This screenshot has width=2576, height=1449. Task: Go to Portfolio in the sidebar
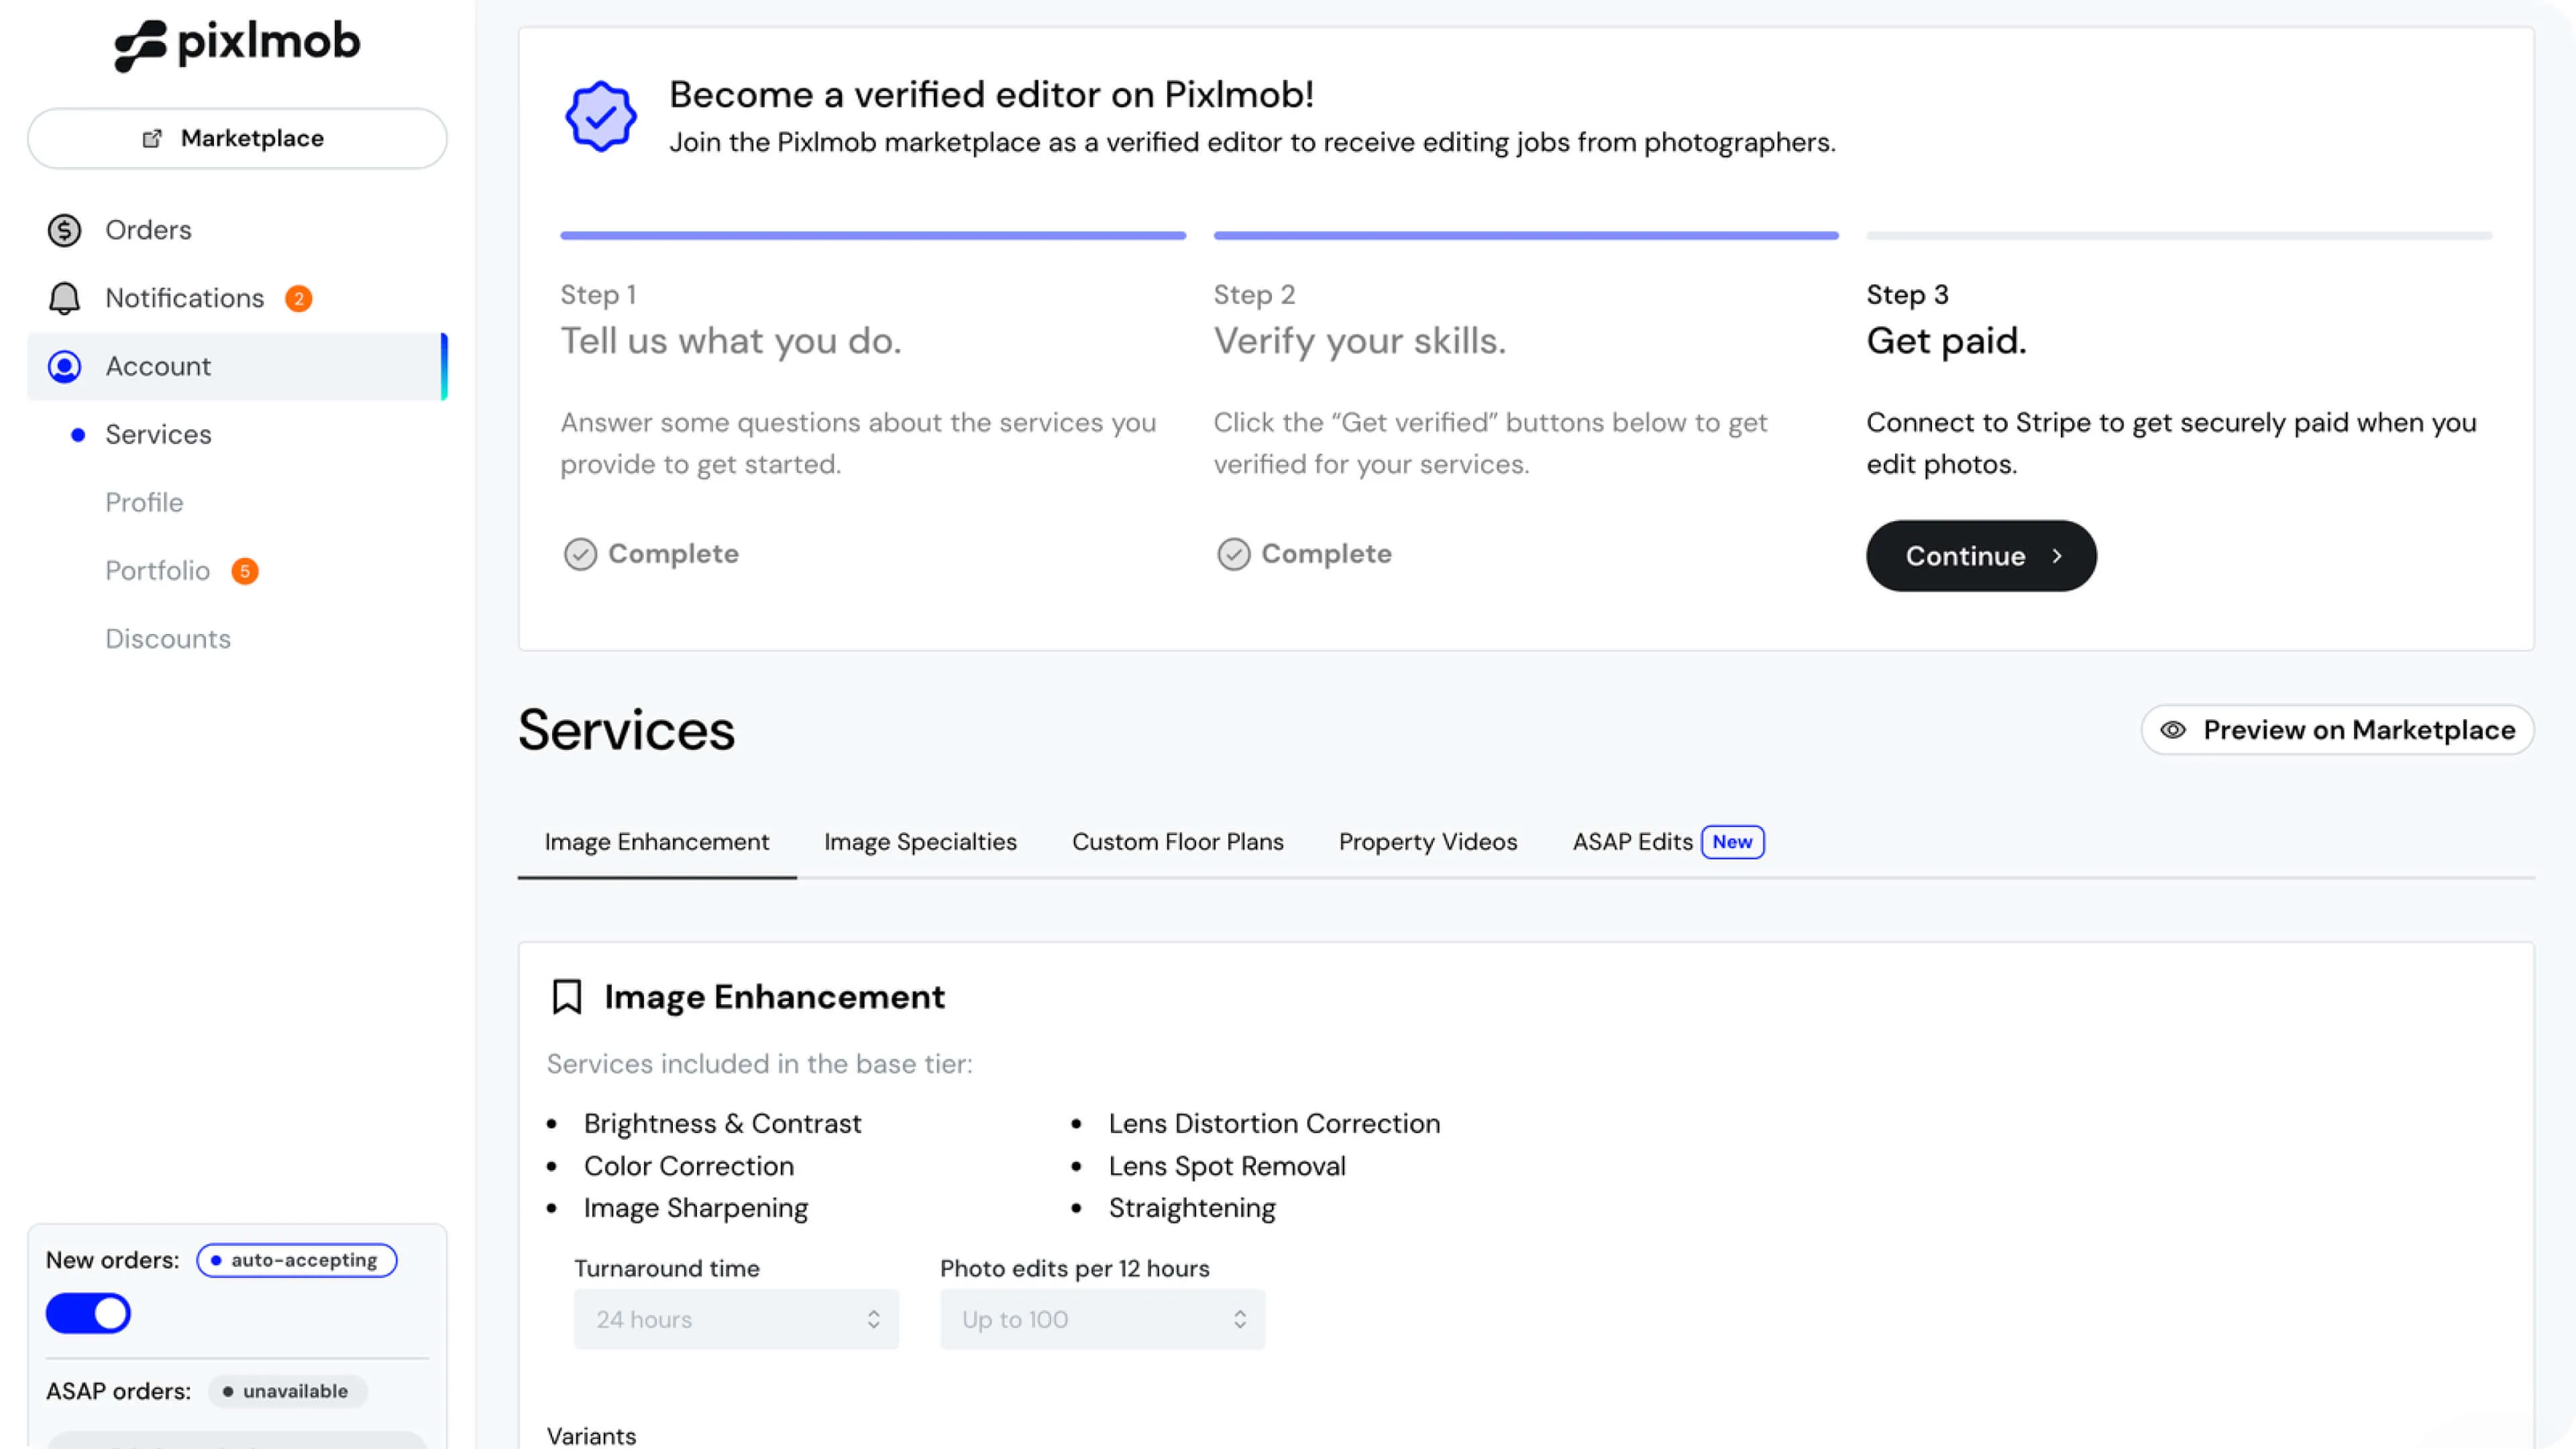click(158, 571)
